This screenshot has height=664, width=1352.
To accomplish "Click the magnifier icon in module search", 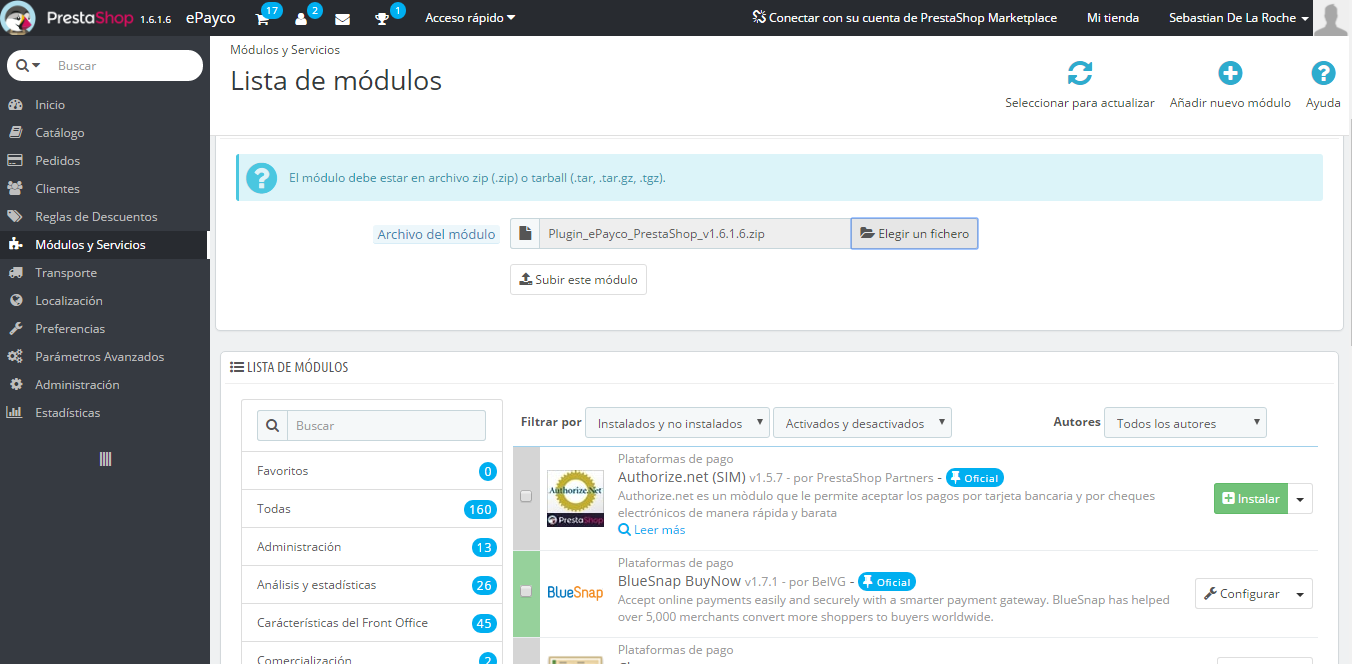I will (x=272, y=426).
